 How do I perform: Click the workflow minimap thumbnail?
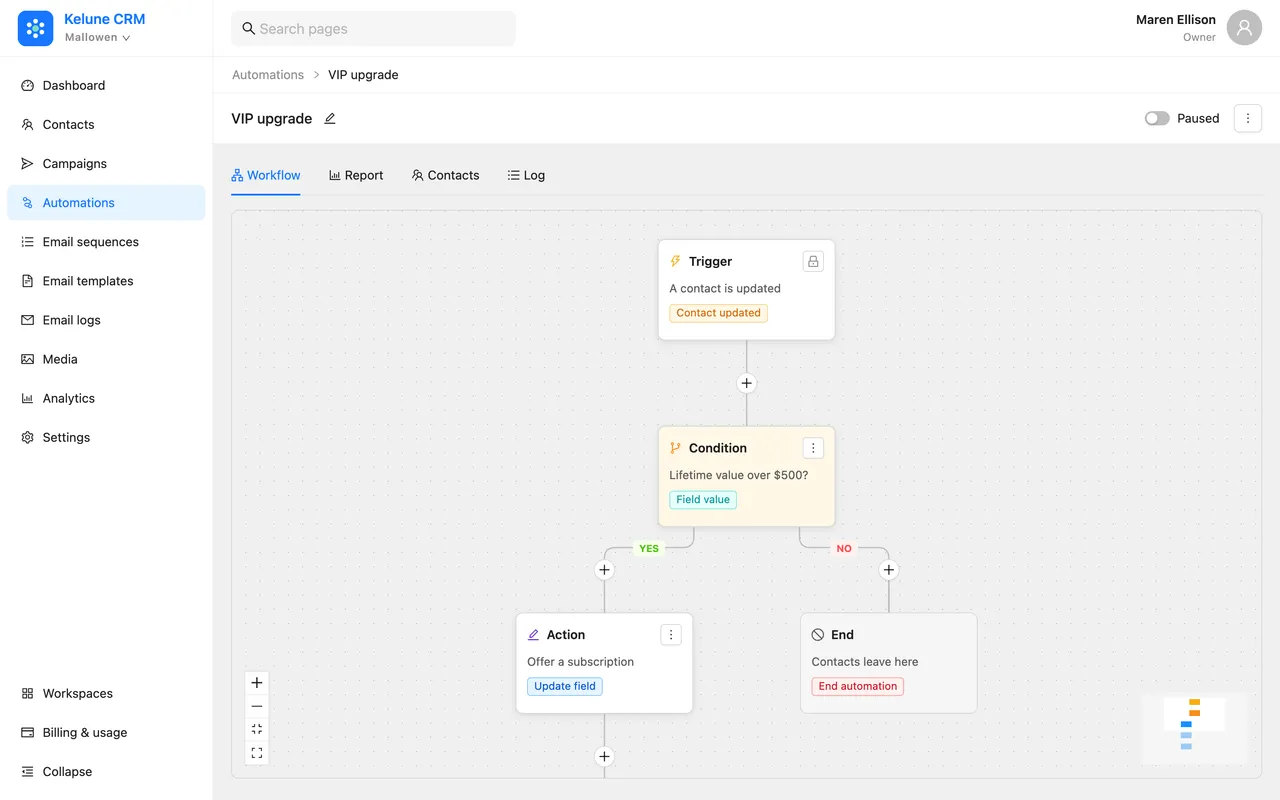click(x=1194, y=728)
